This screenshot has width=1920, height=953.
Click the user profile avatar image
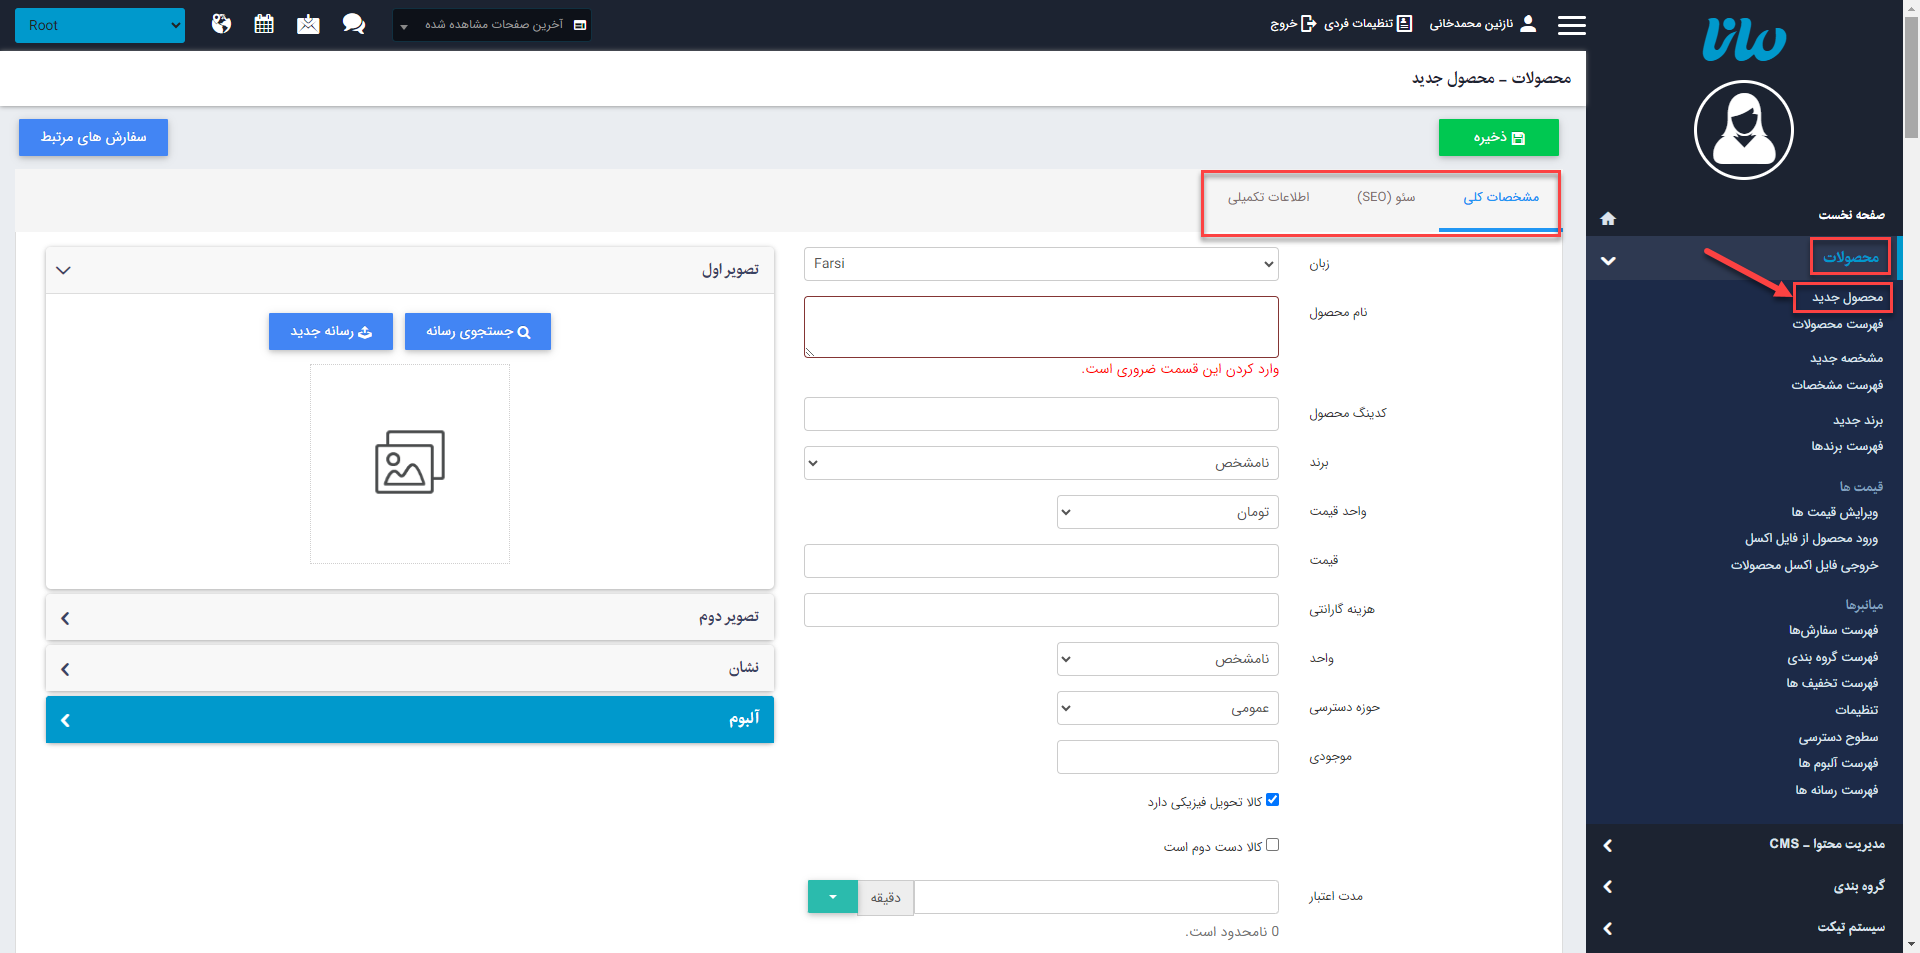[1743, 130]
